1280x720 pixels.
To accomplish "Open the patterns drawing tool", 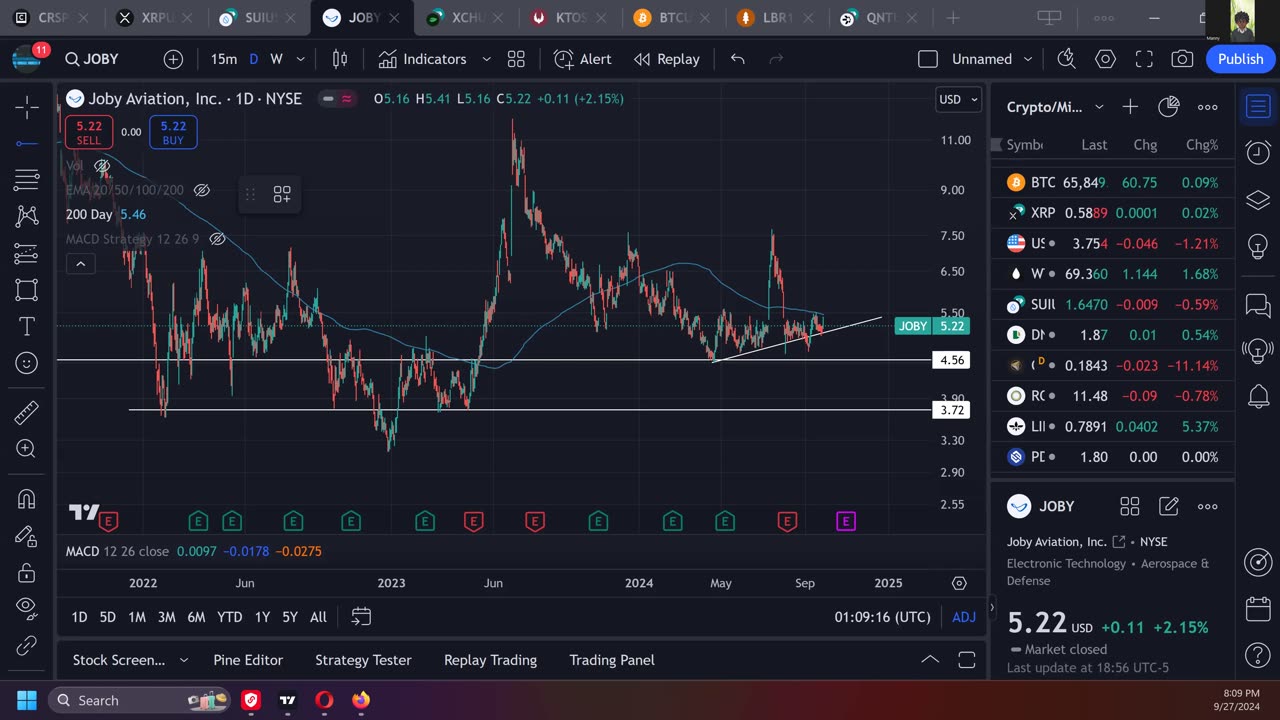I will click(27, 216).
